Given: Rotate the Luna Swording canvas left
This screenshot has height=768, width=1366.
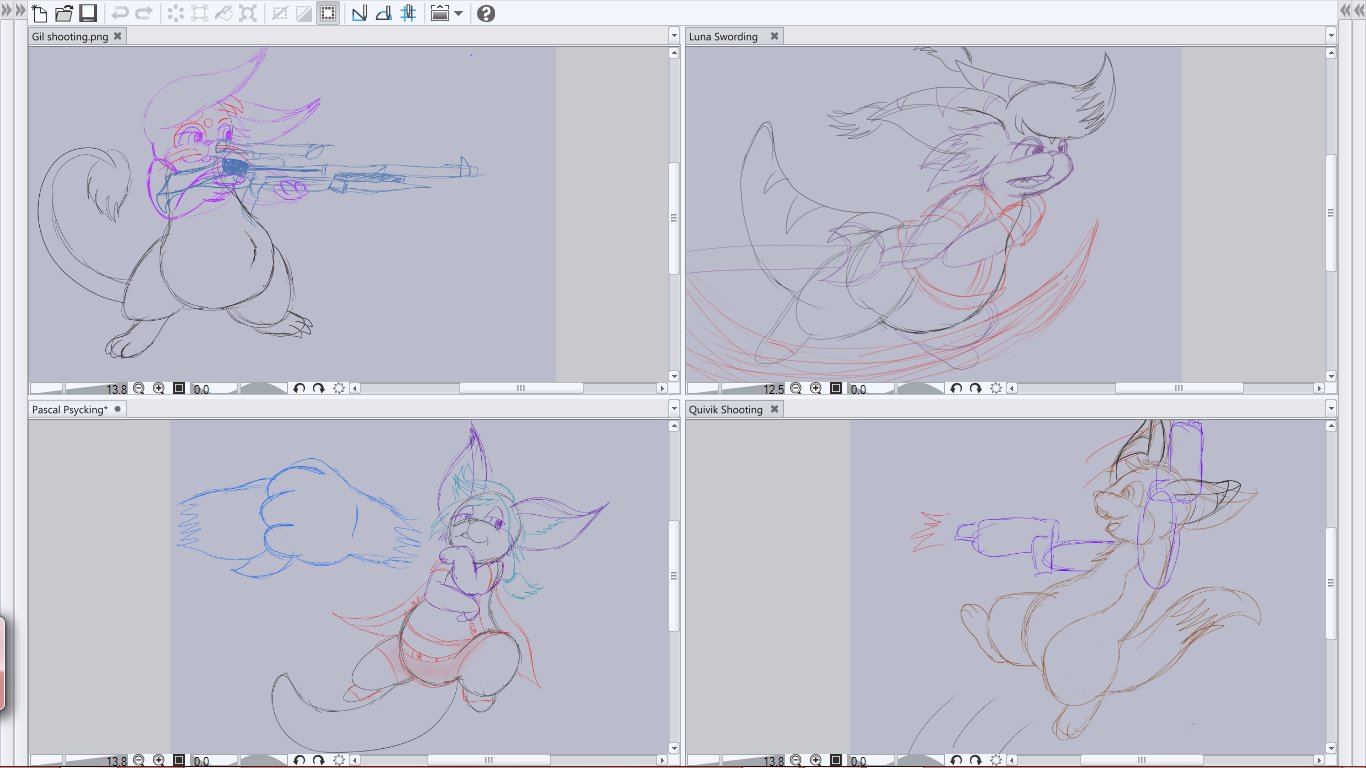Looking at the screenshot, I should (x=956, y=388).
